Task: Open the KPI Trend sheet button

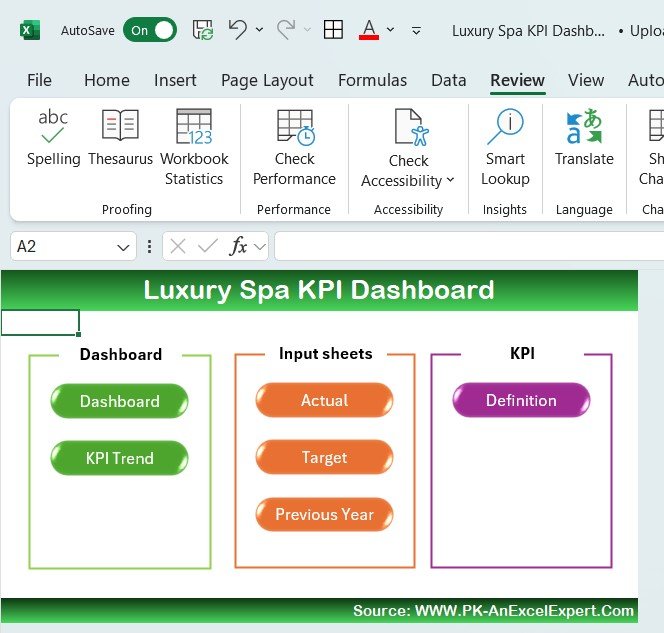Action: pyautogui.click(x=119, y=458)
